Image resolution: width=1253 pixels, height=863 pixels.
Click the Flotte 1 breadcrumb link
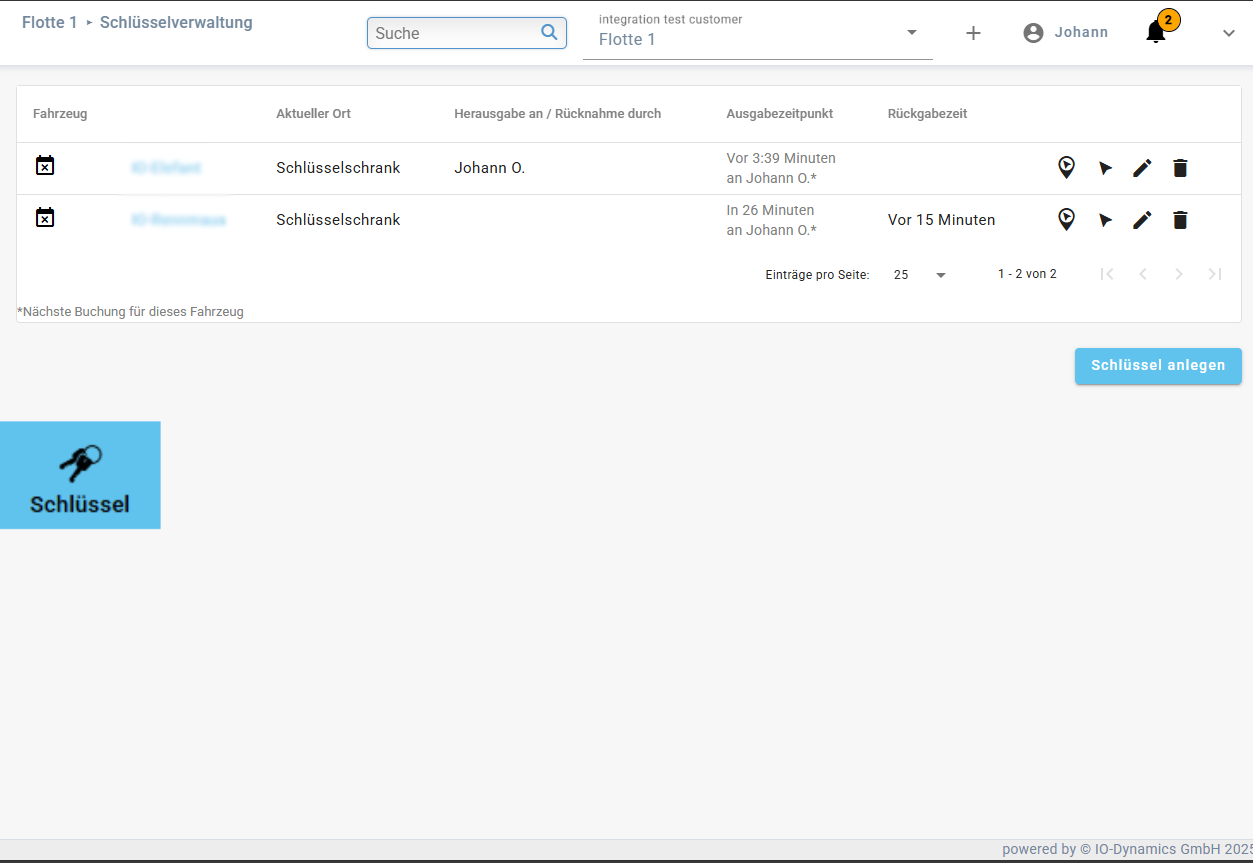click(x=49, y=22)
